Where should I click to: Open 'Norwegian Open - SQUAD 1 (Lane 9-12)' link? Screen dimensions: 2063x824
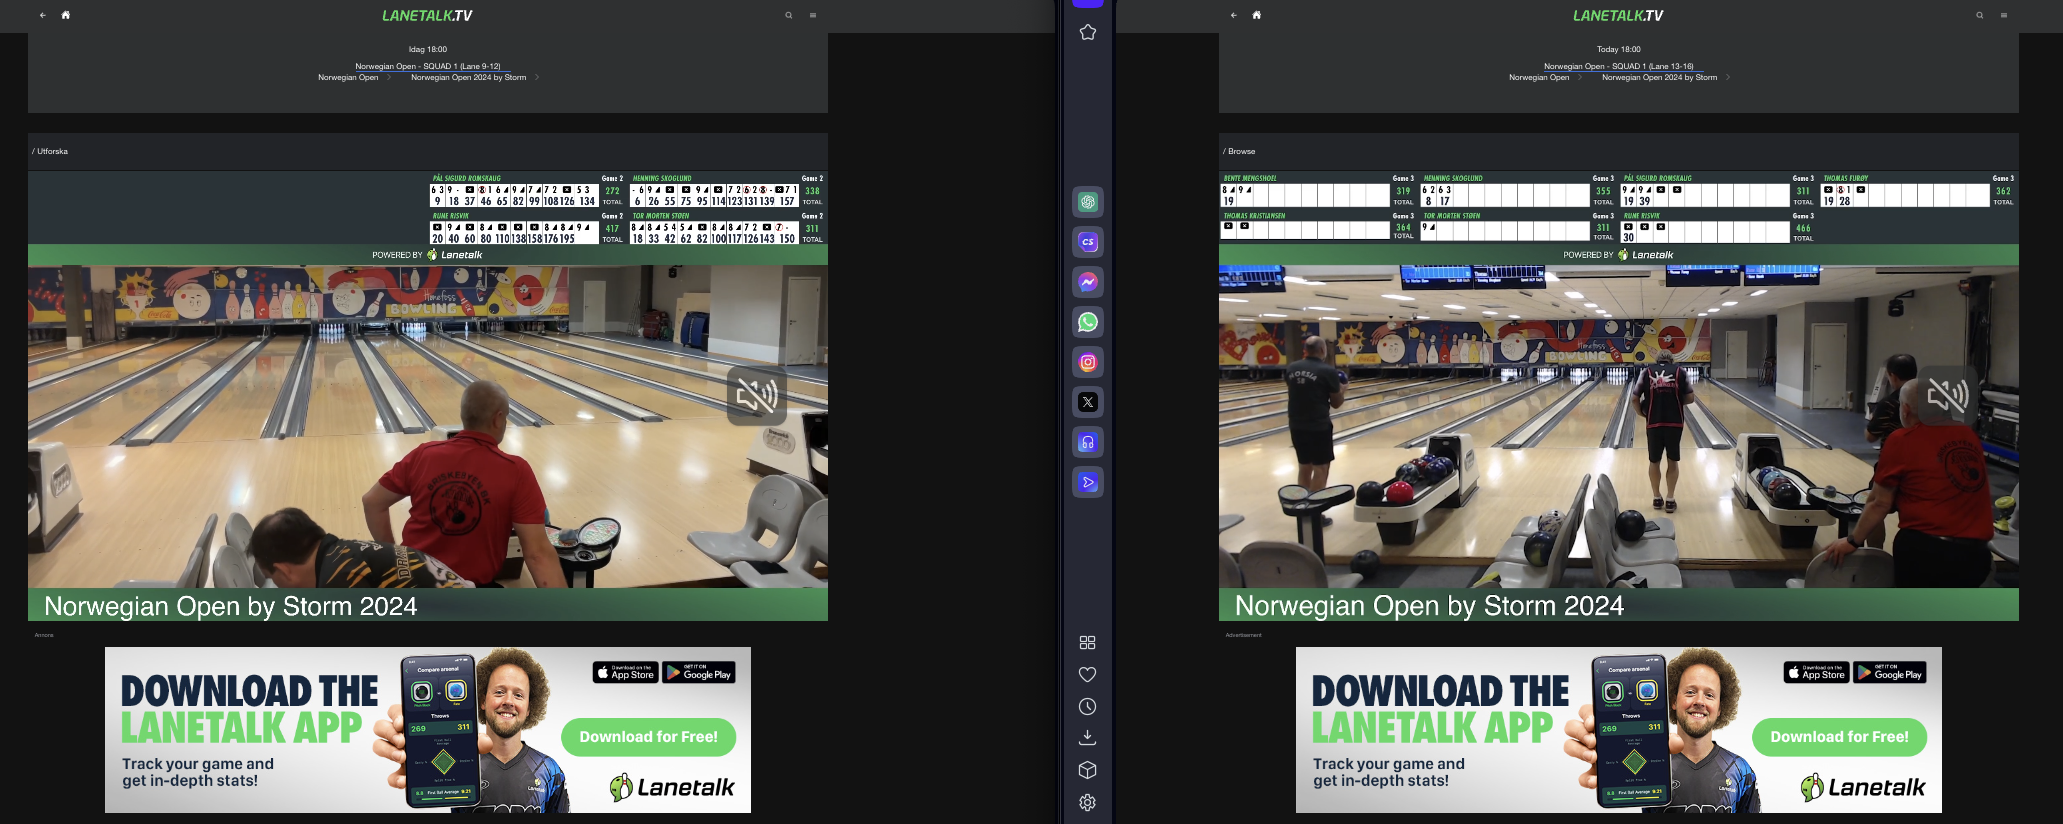coord(428,66)
